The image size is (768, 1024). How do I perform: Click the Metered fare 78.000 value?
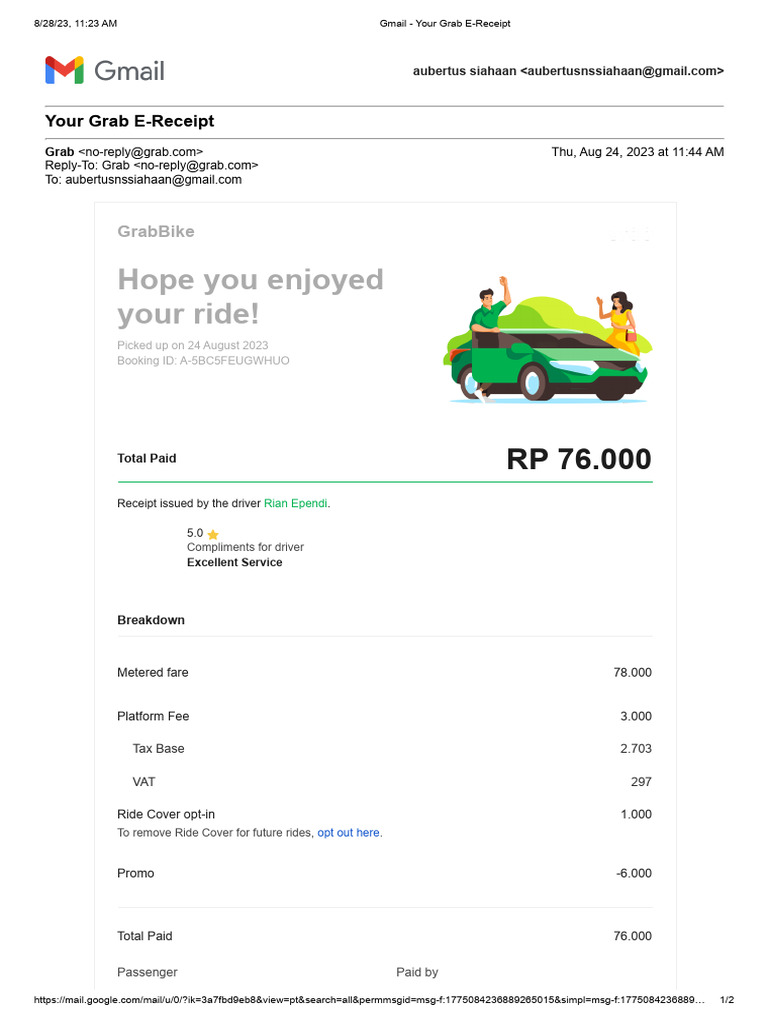[632, 672]
